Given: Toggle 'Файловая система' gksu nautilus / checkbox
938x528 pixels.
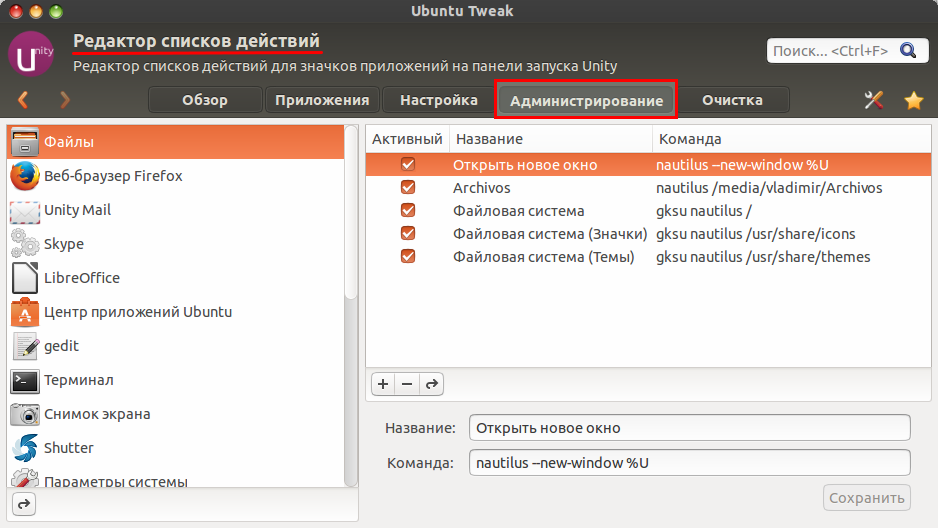Looking at the screenshot, I should tap(408, 210).
